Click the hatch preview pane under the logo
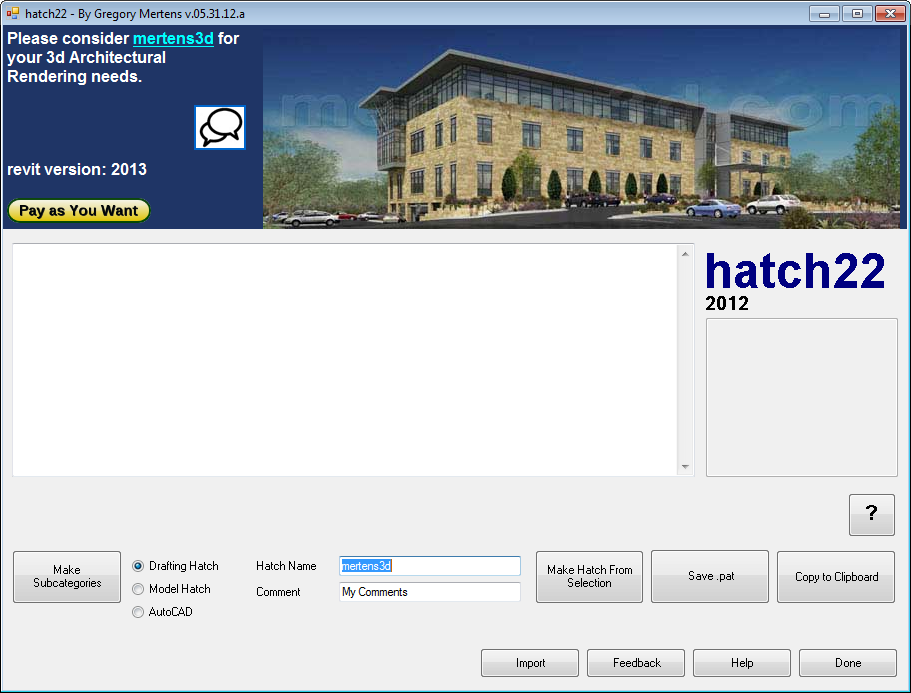 [x=802, y=397]
